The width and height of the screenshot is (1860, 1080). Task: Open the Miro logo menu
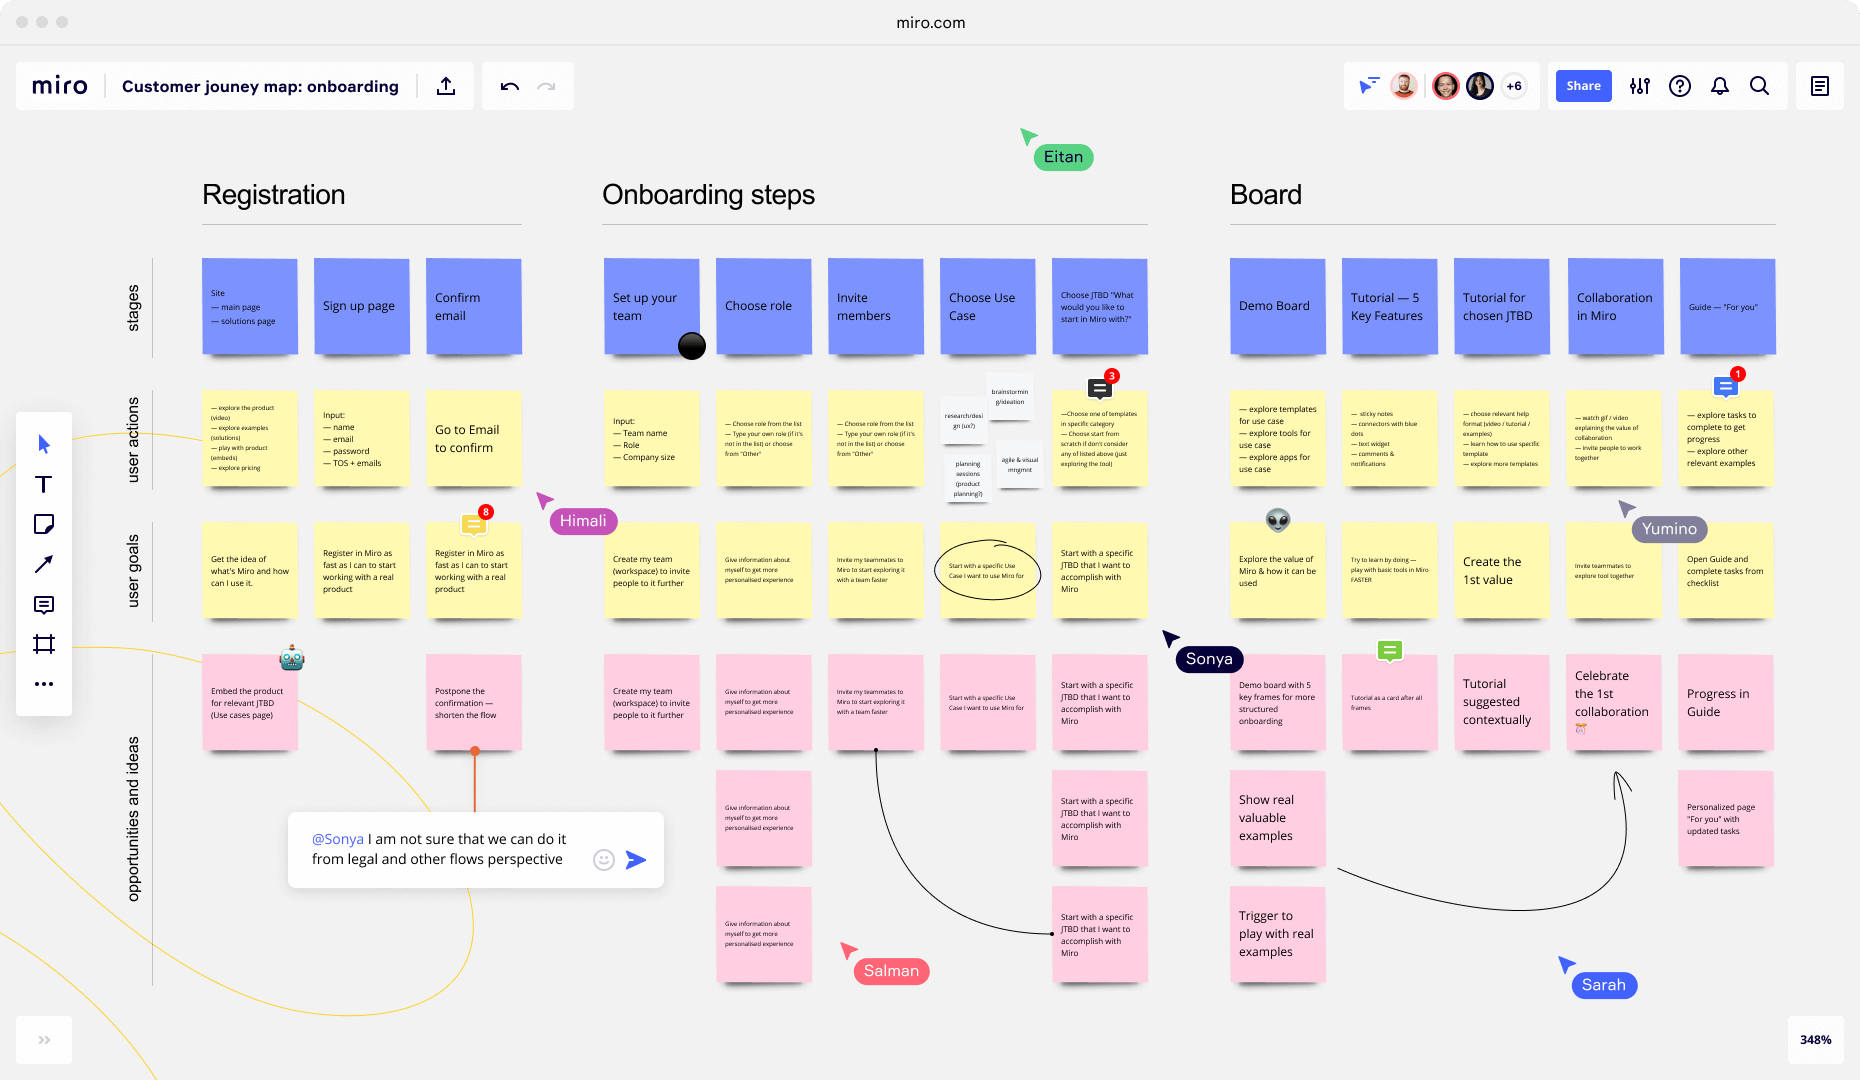pos(59,86)
